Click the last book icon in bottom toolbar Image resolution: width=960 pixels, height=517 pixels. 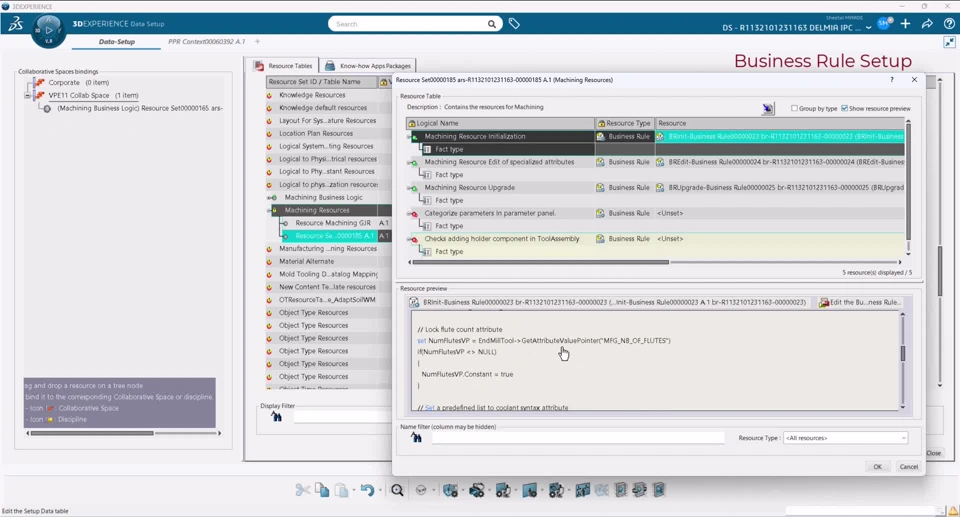(659, 490)
